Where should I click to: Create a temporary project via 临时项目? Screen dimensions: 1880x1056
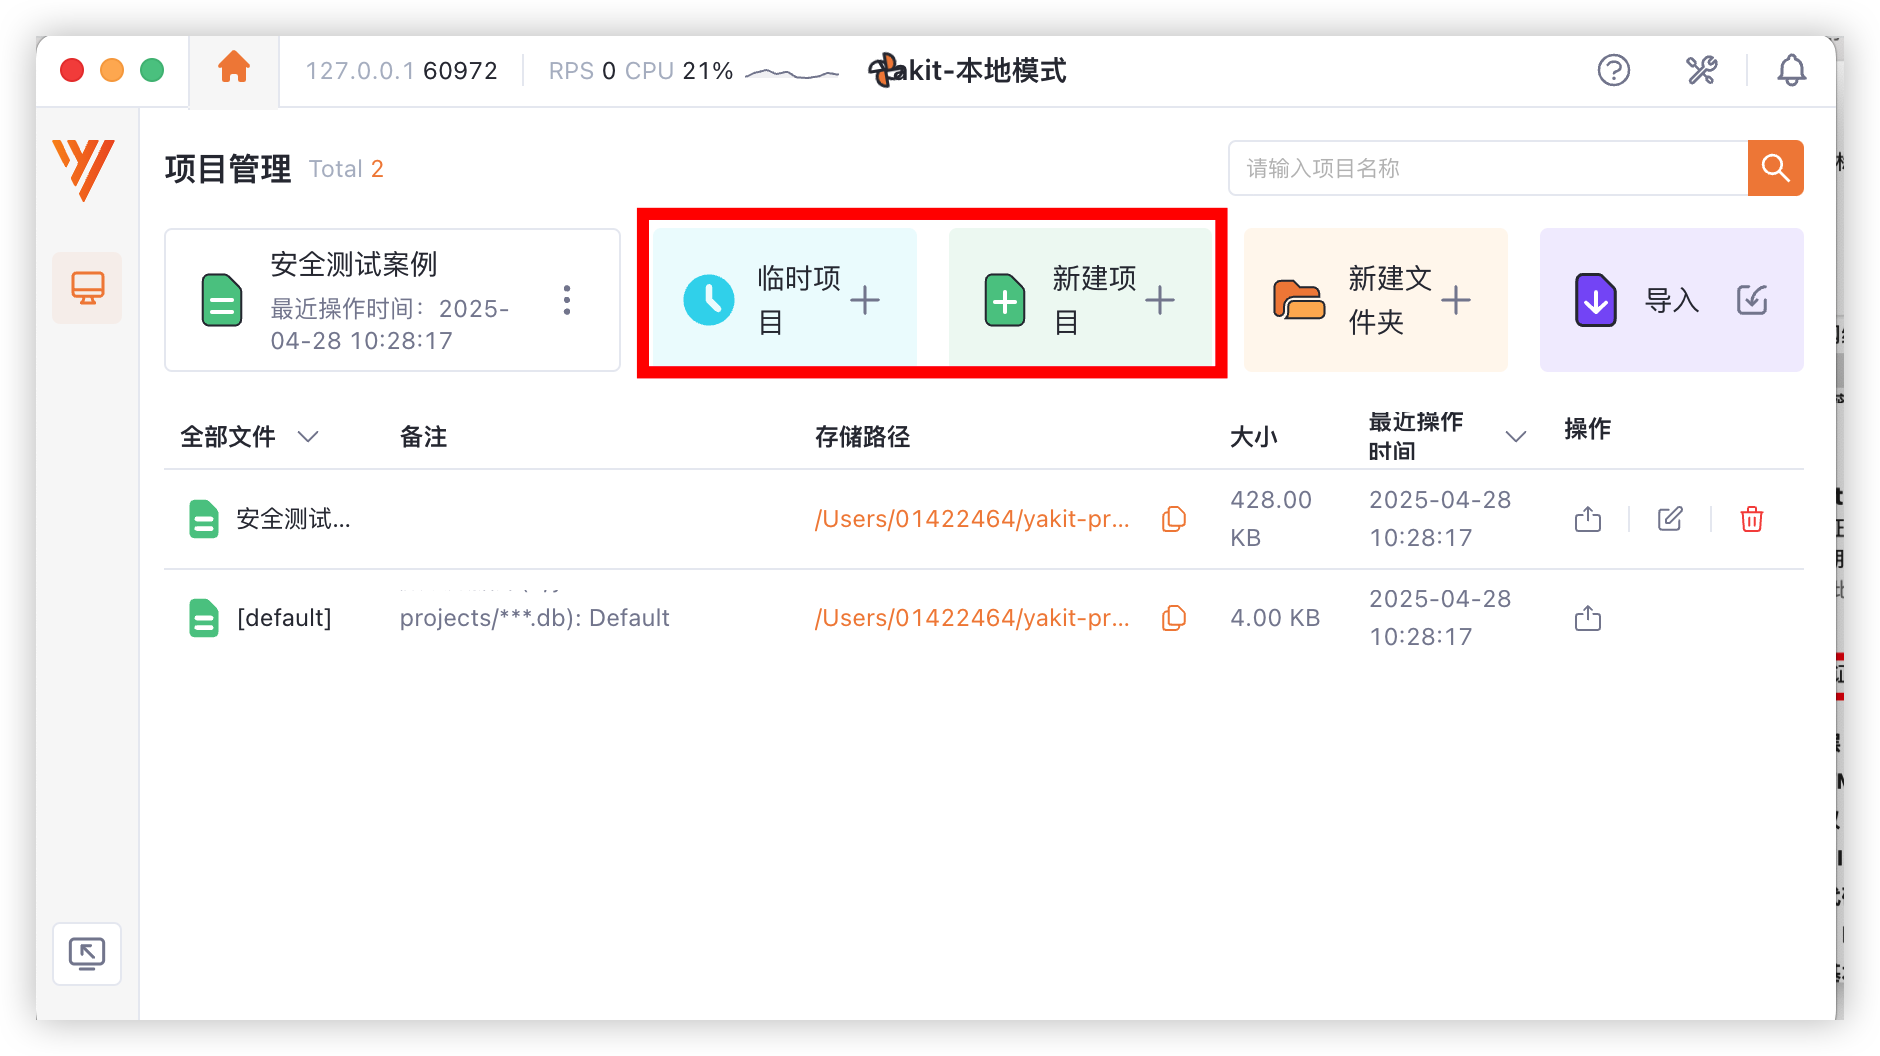(784, 298)
